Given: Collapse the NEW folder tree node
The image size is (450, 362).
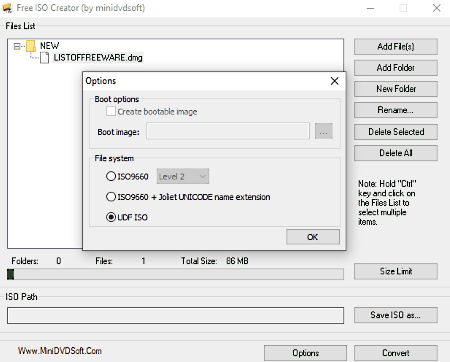Looking at the screenshot, I should click(17, 46).
